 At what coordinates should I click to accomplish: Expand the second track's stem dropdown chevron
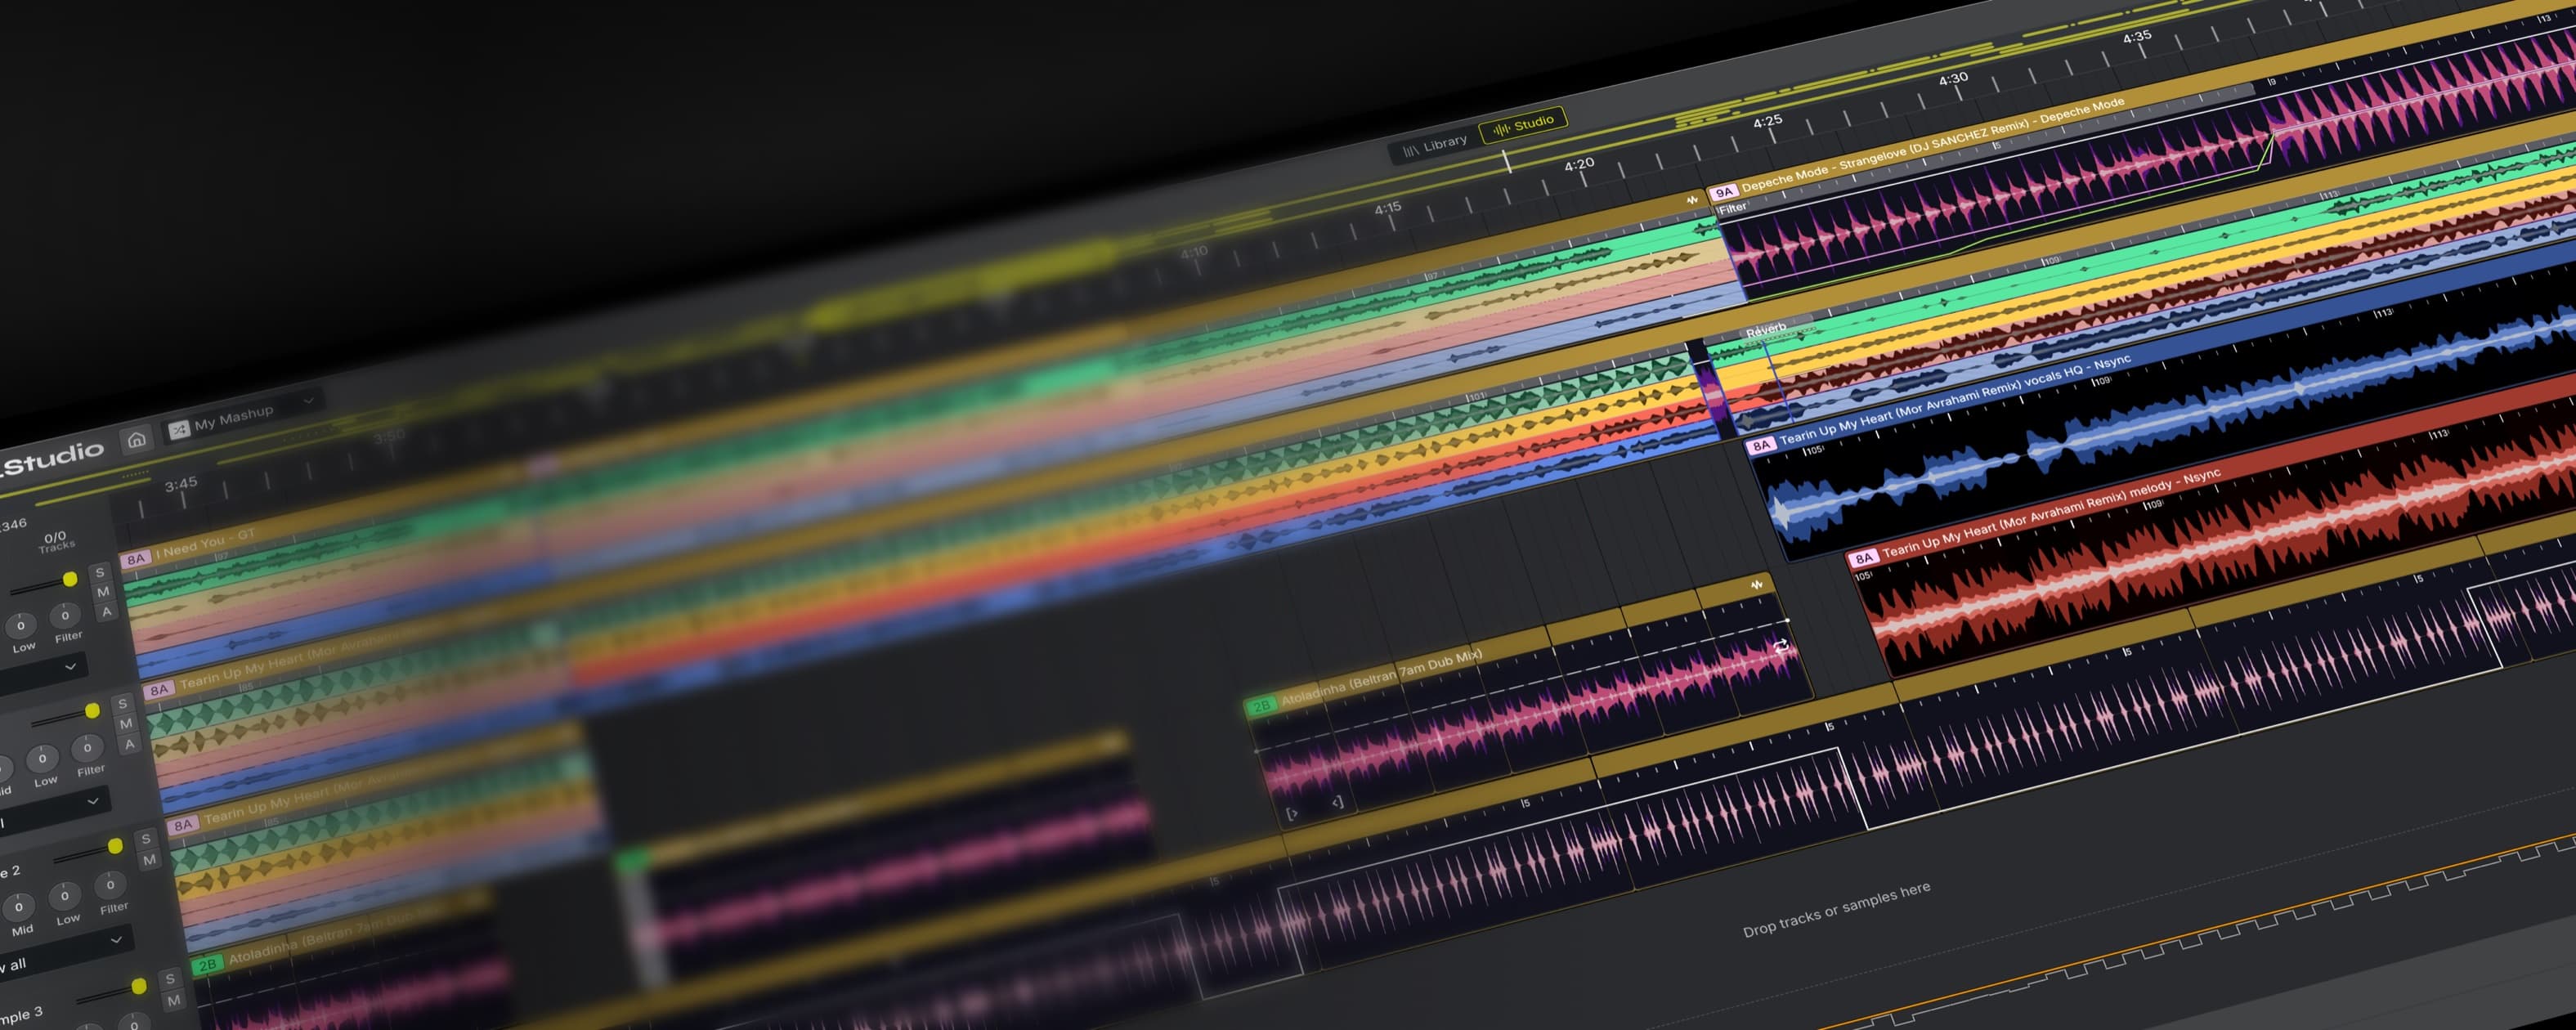tap(93, 802)
